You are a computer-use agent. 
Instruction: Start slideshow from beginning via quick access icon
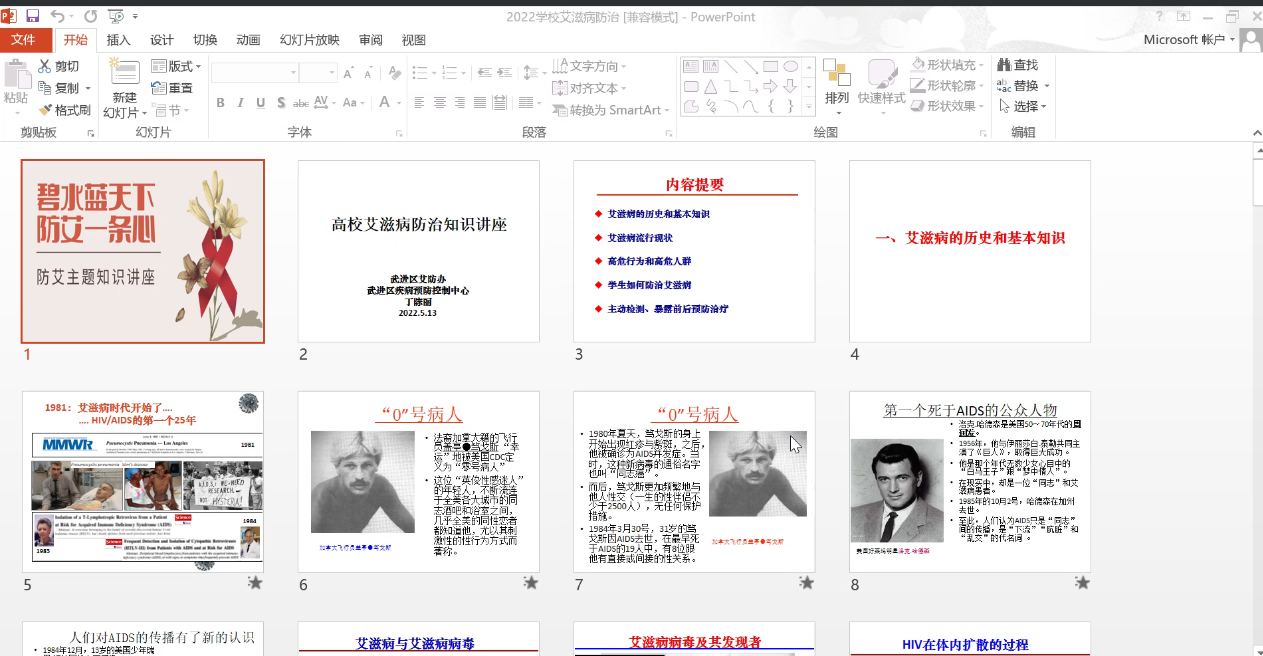tap(115, 16)
